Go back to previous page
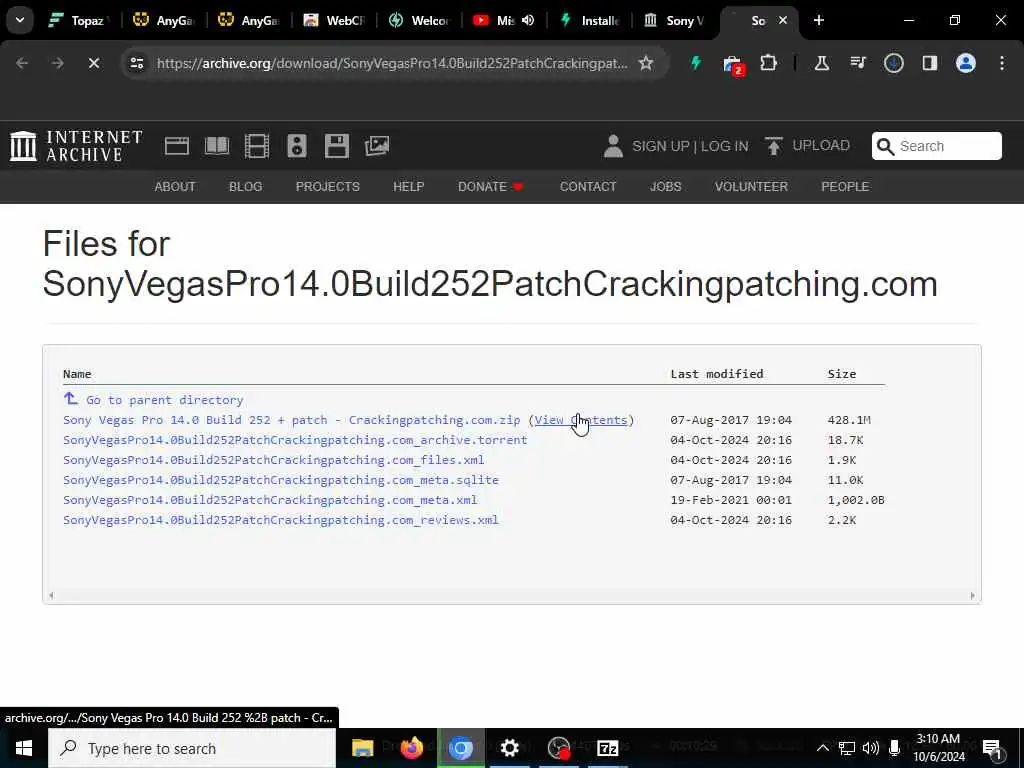The width and height of the screenshot is (1024, 768). click(x=22, y=63)
